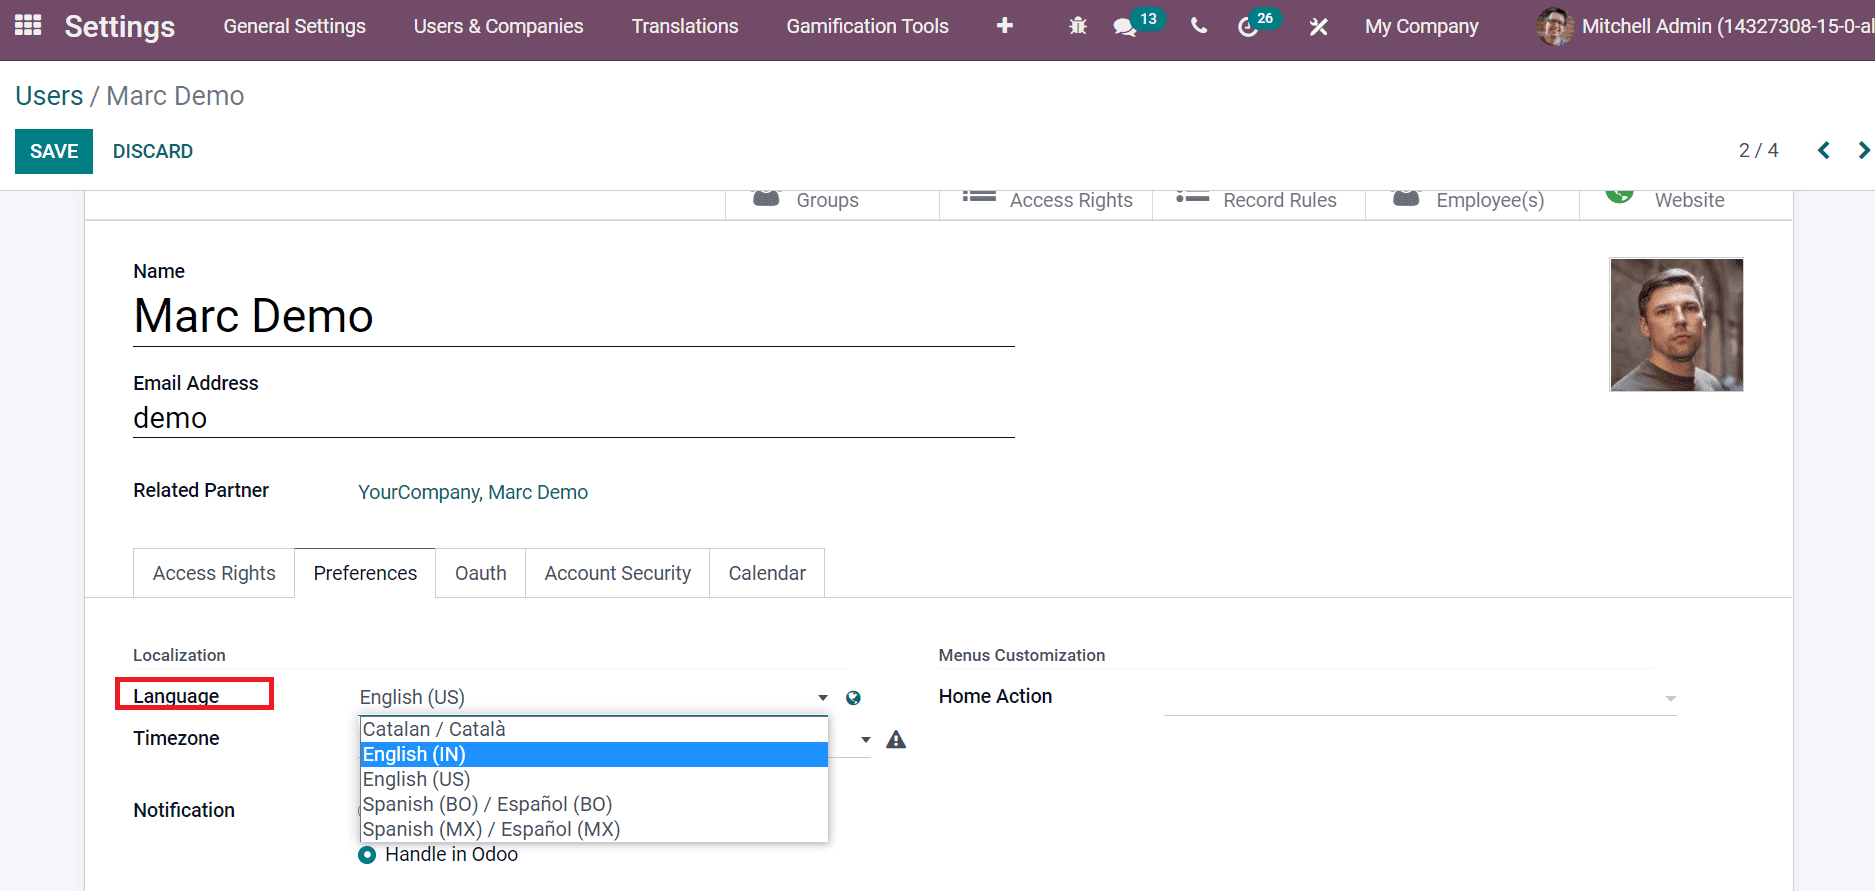Switch to Calendar tab

pos(767,573)
